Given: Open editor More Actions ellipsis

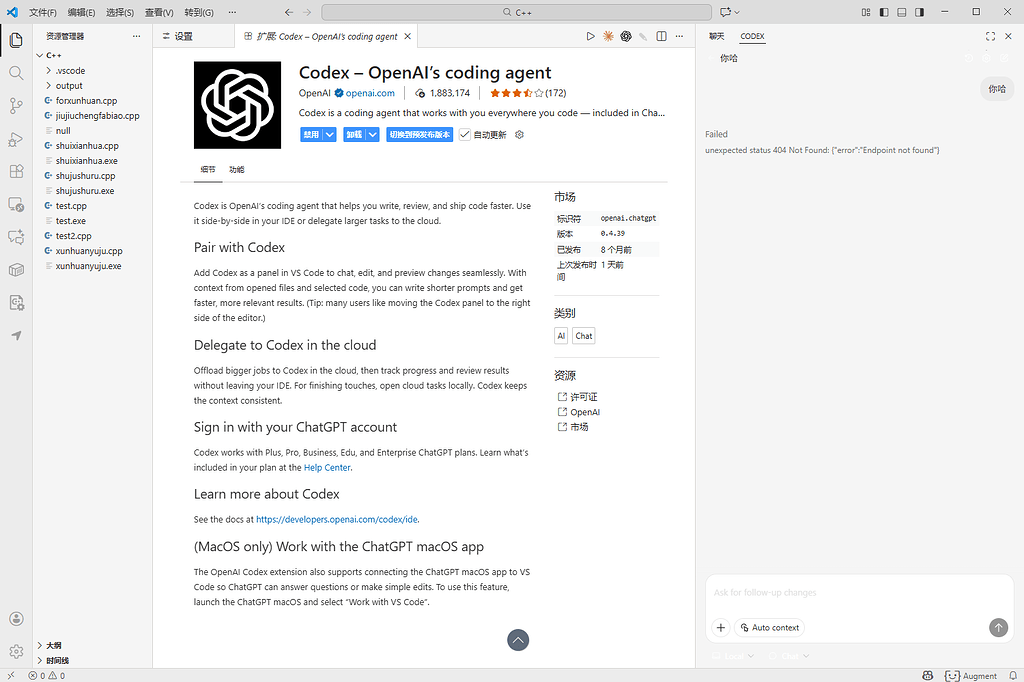Looking at the screenshot, I should point(679,37).
